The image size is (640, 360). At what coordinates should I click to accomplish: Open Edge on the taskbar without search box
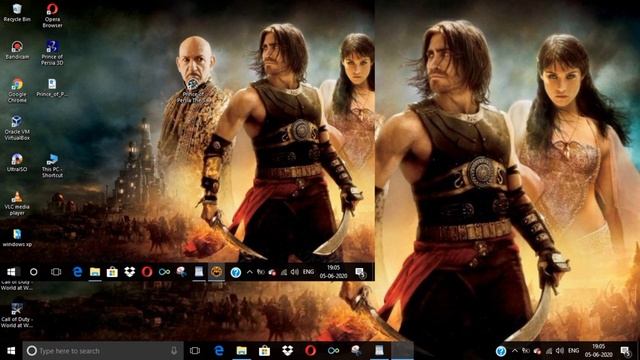pyautogui.click(x=77, y=272)
